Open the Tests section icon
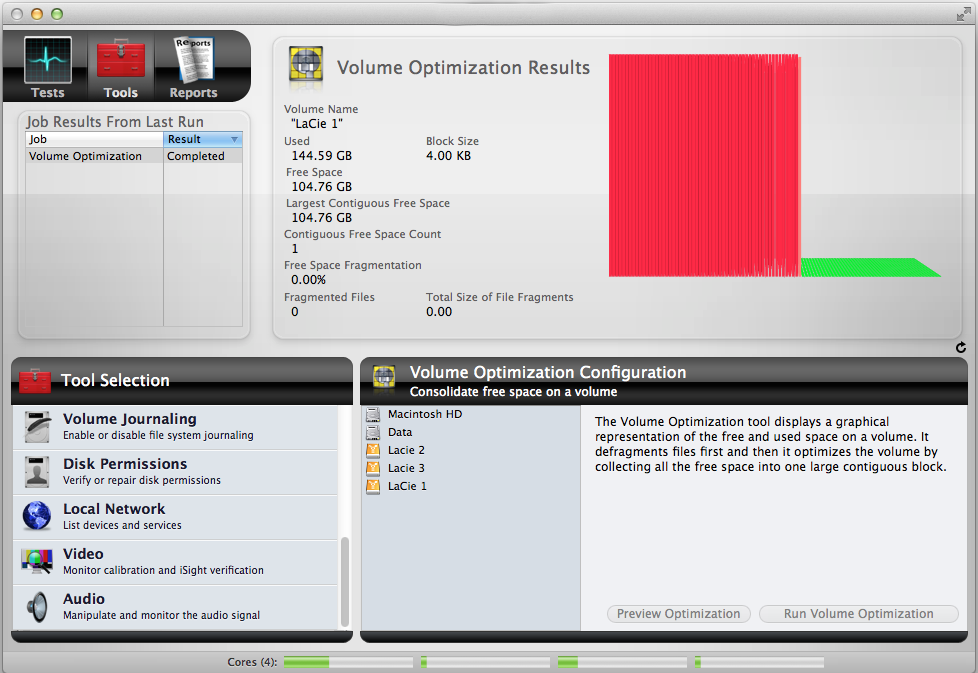The width and height of the screenshot is (978, 673). pos(47,60)
